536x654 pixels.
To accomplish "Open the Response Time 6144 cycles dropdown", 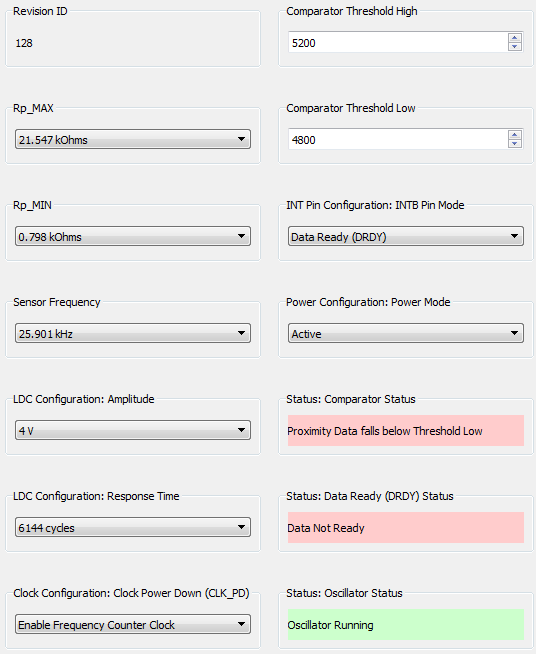I will [x=133, y=527].
